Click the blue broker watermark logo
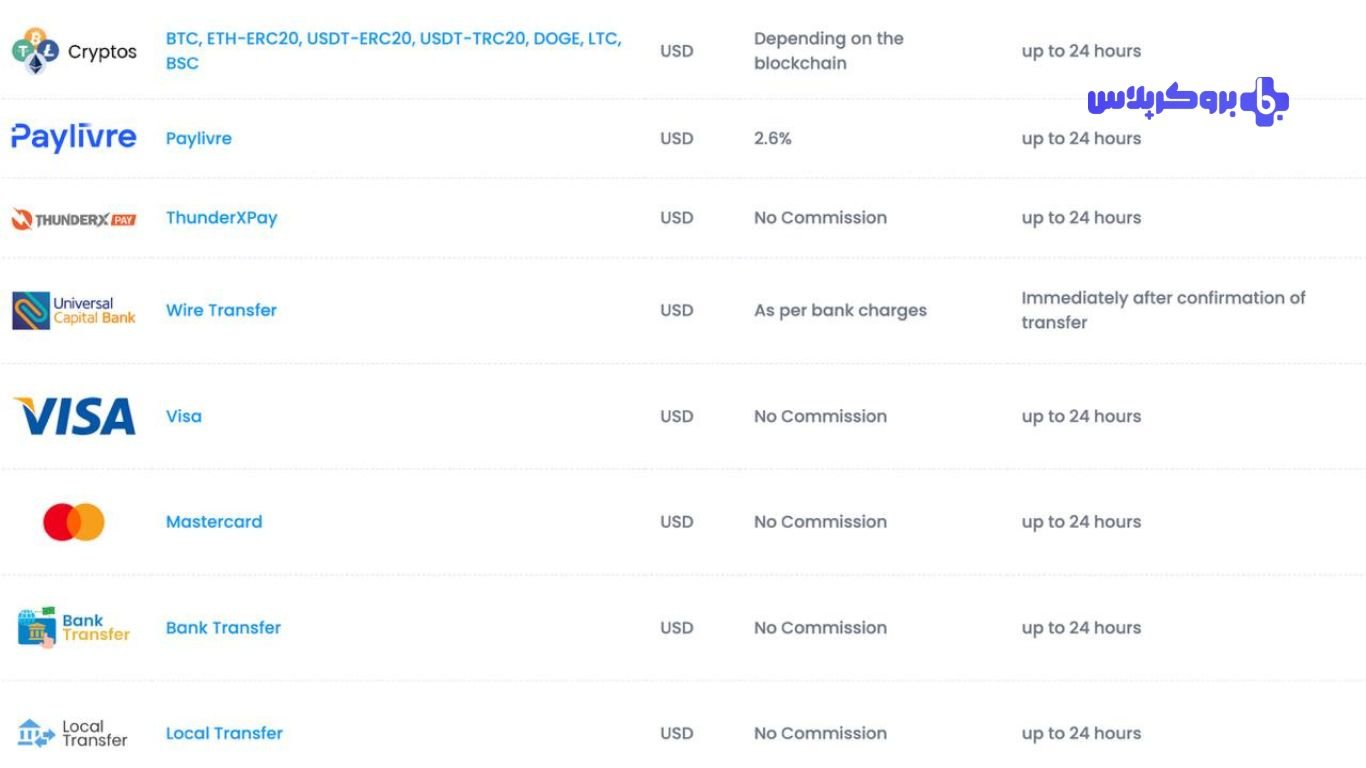 (1189, 101)
